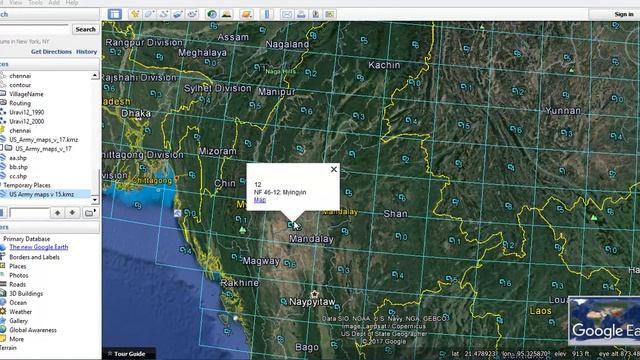This screenshot has width=640, height=360.
Task: Select bb.shp in Places list
Action: [x=18, y=167]
